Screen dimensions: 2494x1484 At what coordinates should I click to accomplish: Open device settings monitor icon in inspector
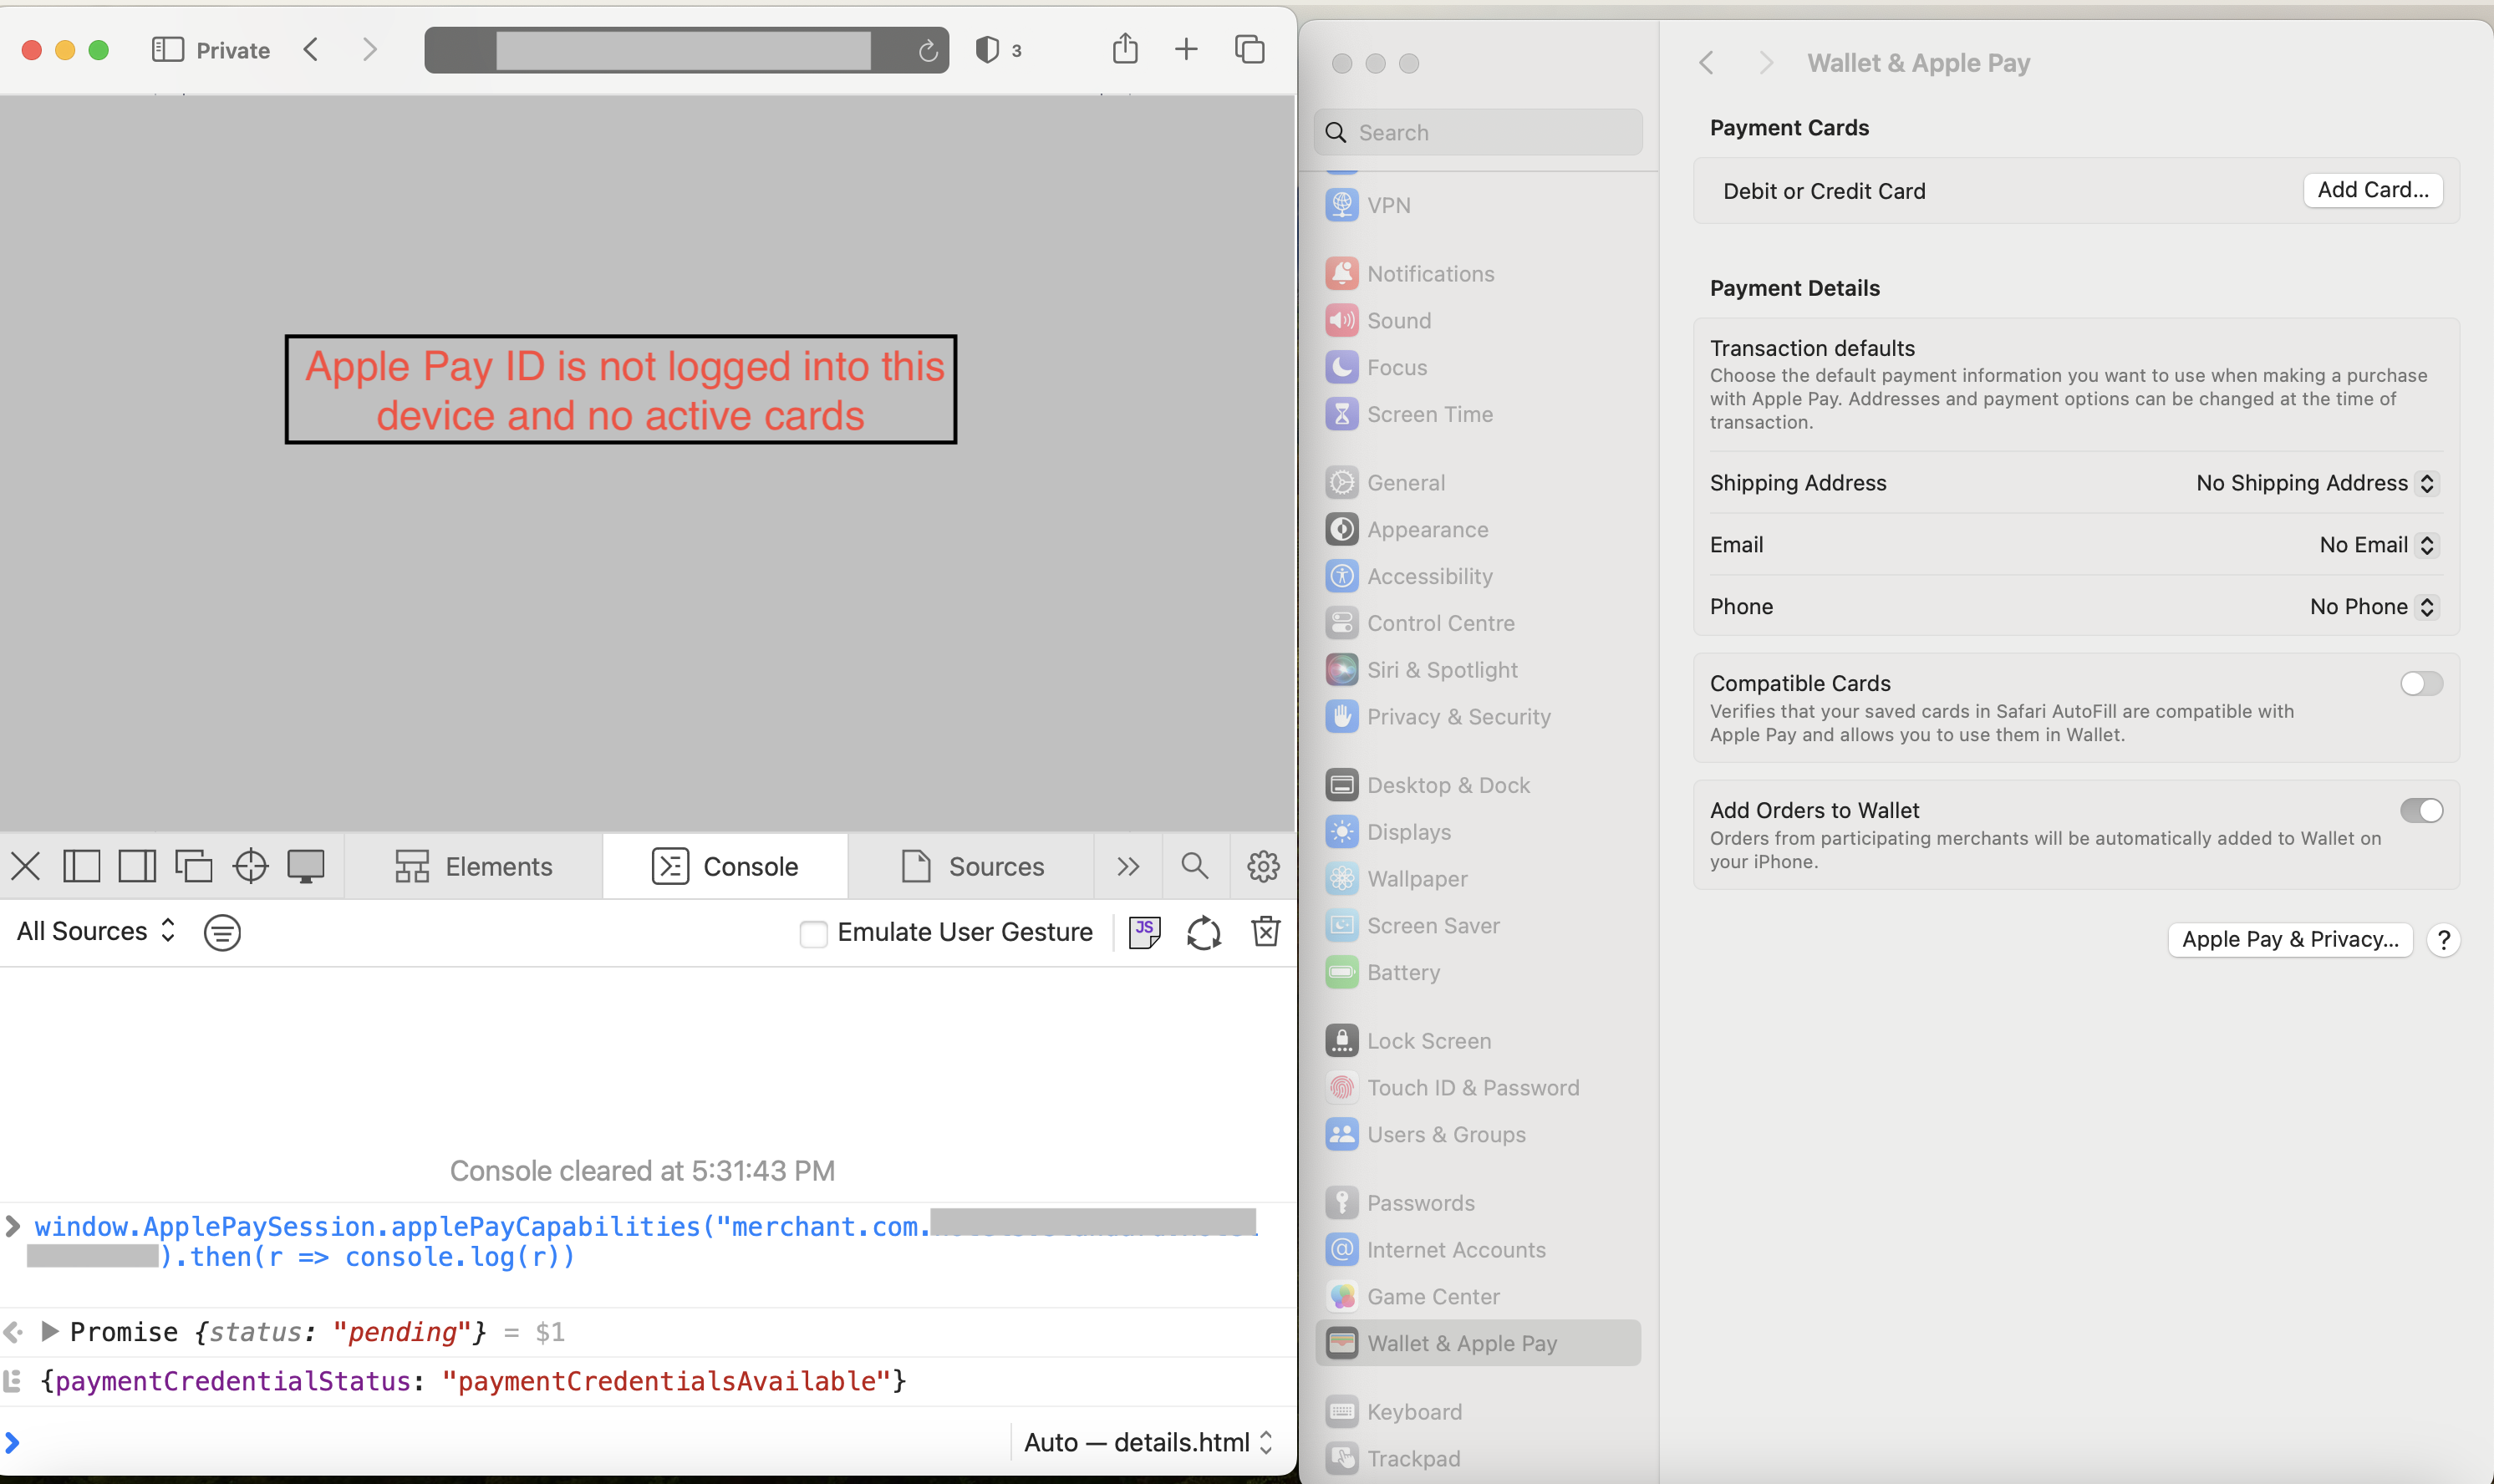pyautogui.click(x=306, y=866)
